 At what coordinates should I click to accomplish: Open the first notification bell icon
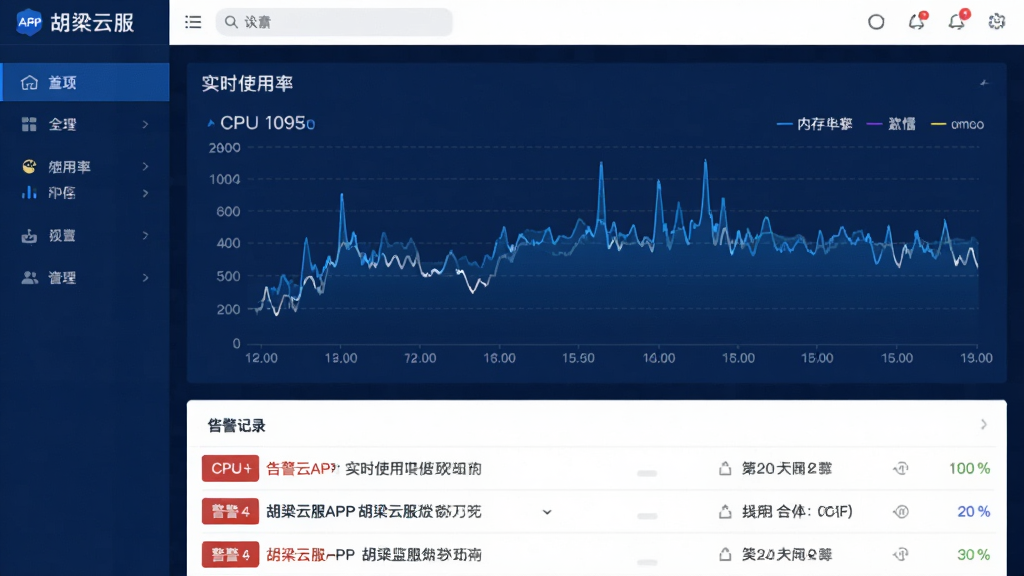tap(917, 22)
